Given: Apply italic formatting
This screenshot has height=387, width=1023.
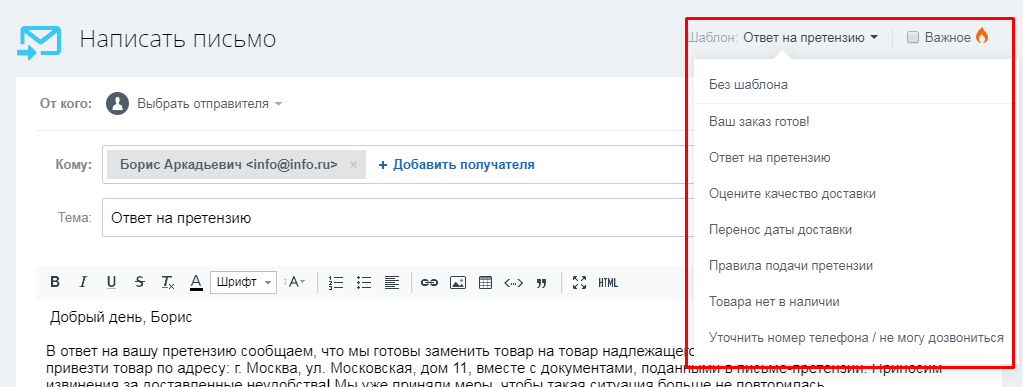Looking at the screenshot, I should click(x=83, y=283).
